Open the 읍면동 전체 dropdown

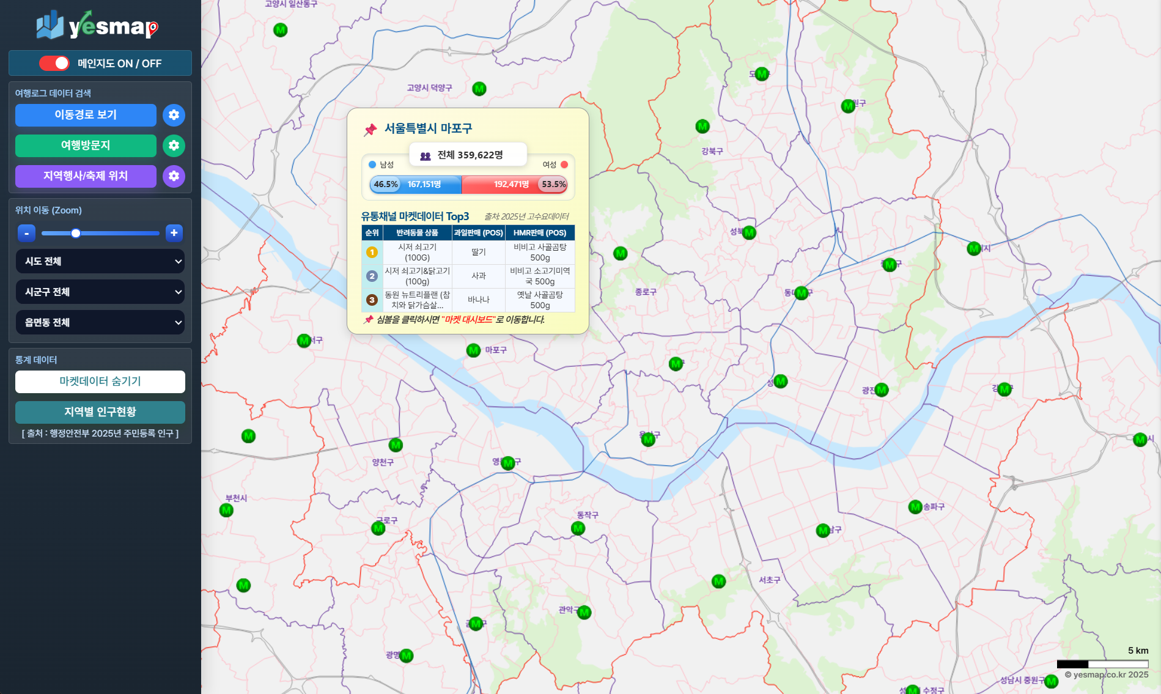click(x=100, y=323)
